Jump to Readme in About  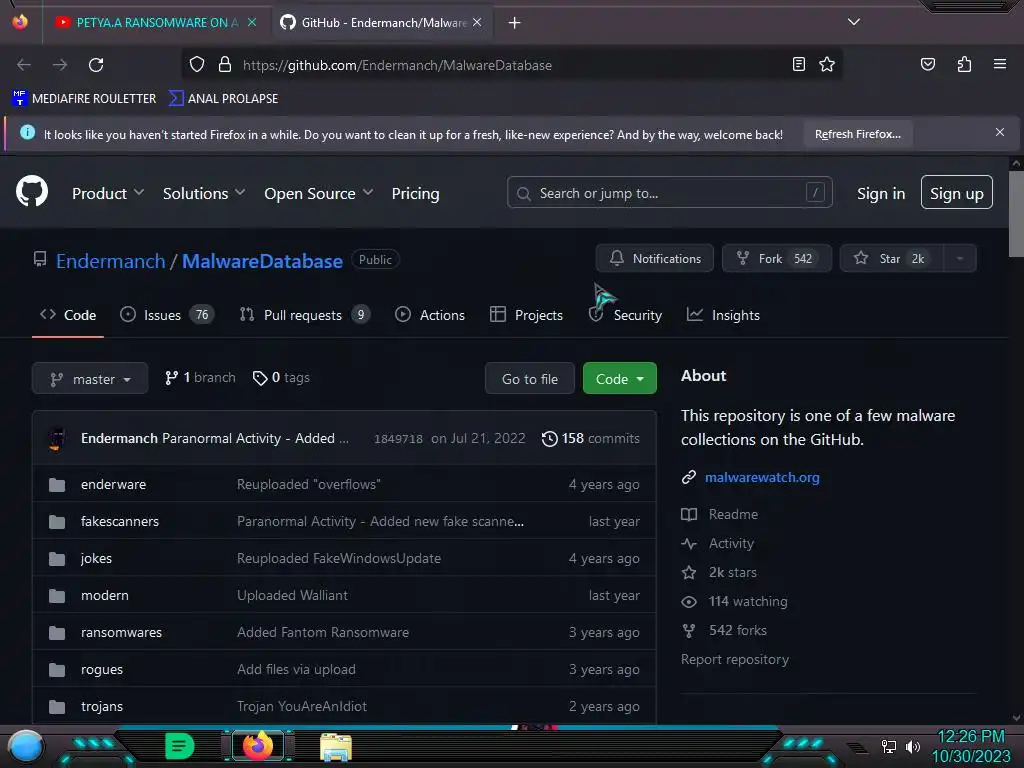tap(720, 515)
